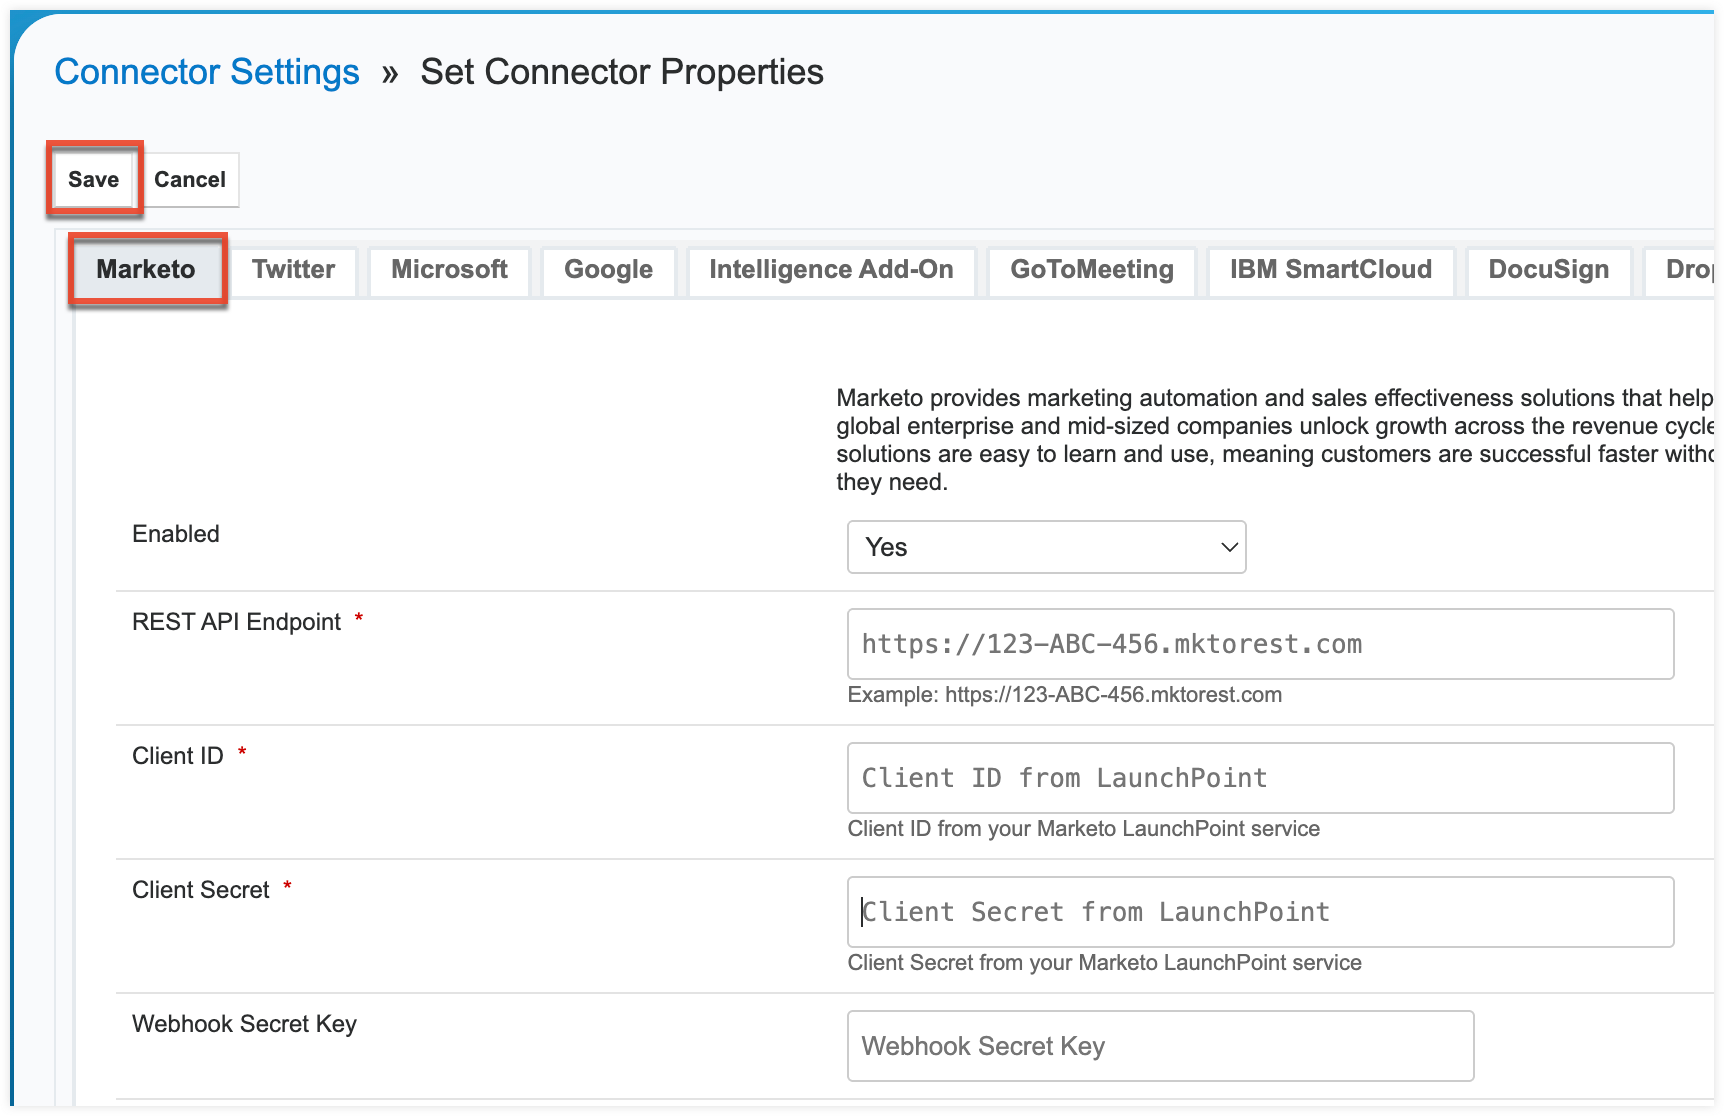Image resolution: width=1724 pixels, height=1116 pixels.
Task: Select the IBM SmartCloud tab
Action: (x=1330, y=269)
